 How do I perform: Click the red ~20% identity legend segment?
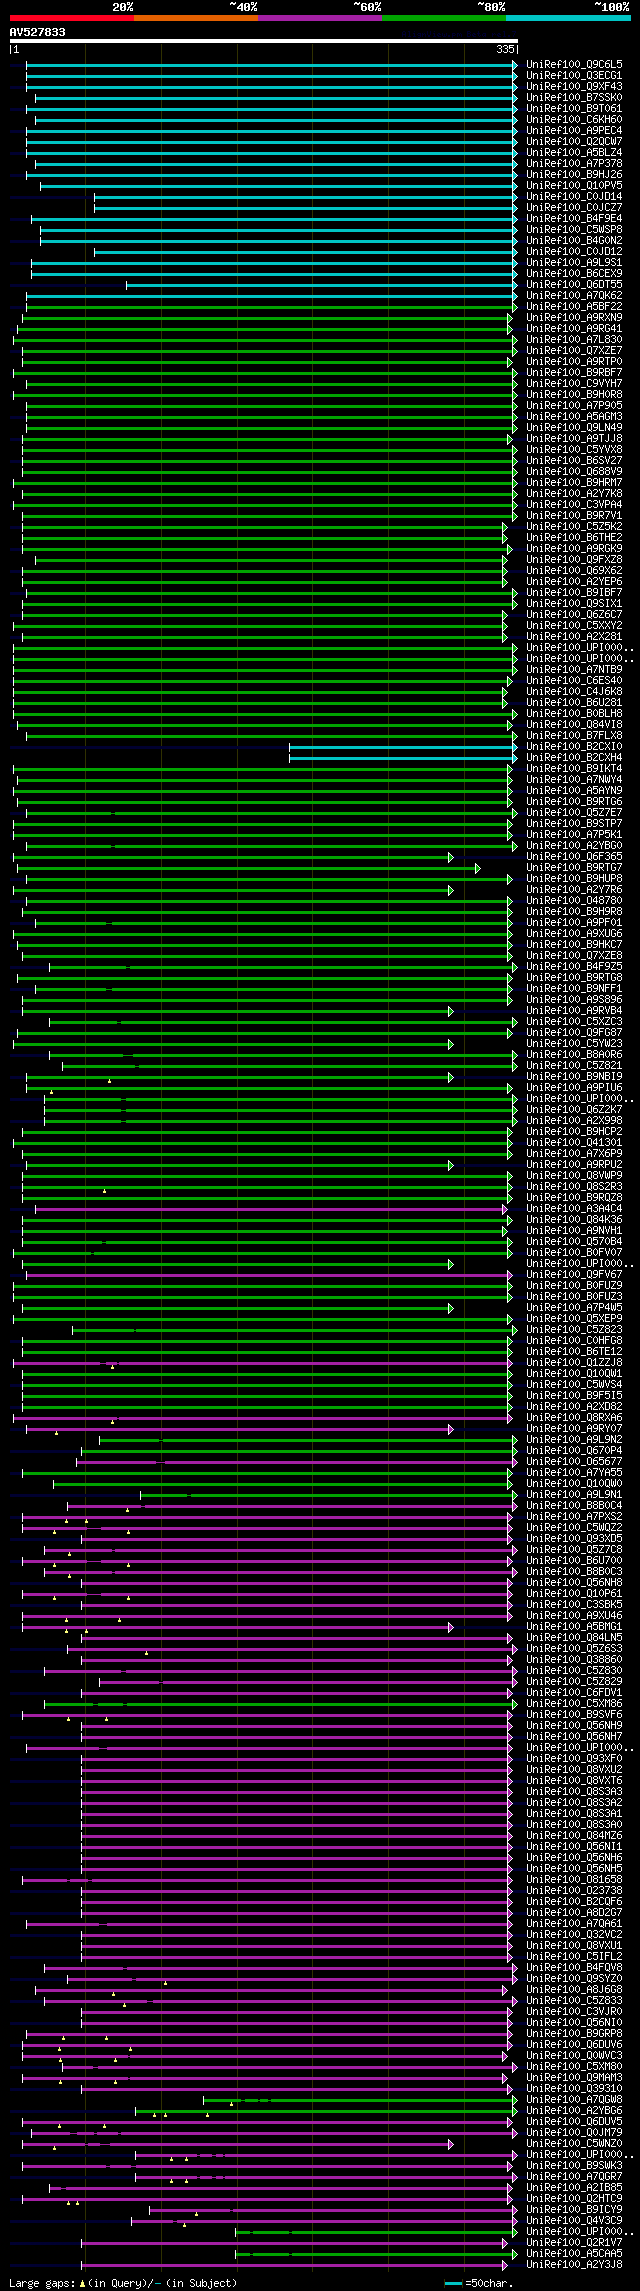pyautogui.click(x=72, y=18)
